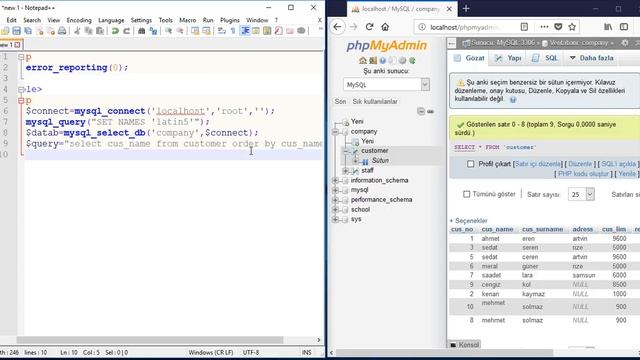640x360 pixels.
Task: Bookmark this page with the star icon
Action: 572,27
